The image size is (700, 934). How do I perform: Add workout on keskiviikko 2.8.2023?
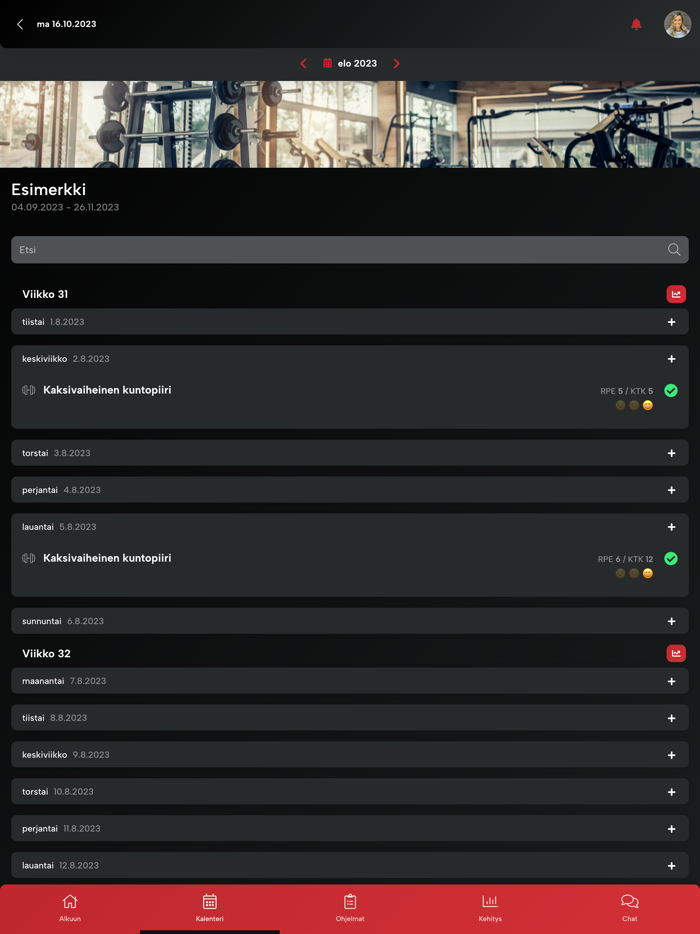click(671, 359)
